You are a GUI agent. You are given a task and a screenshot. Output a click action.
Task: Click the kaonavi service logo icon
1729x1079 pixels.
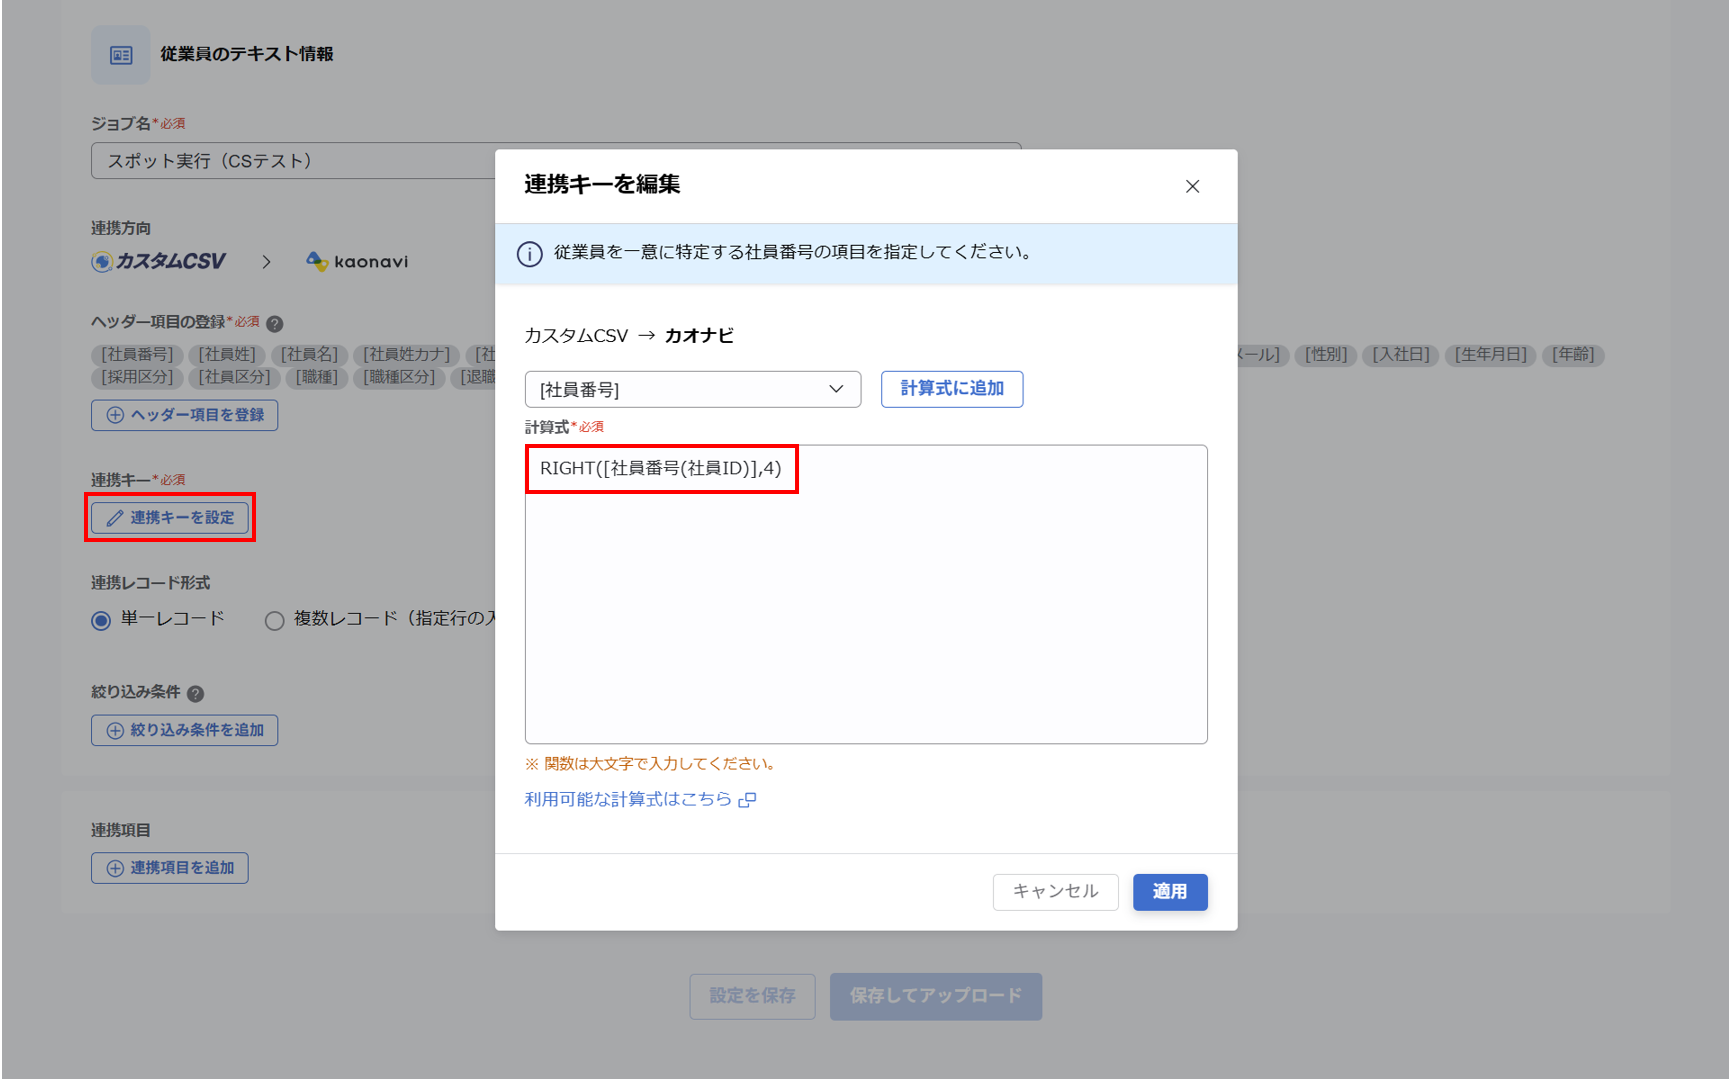318,261
